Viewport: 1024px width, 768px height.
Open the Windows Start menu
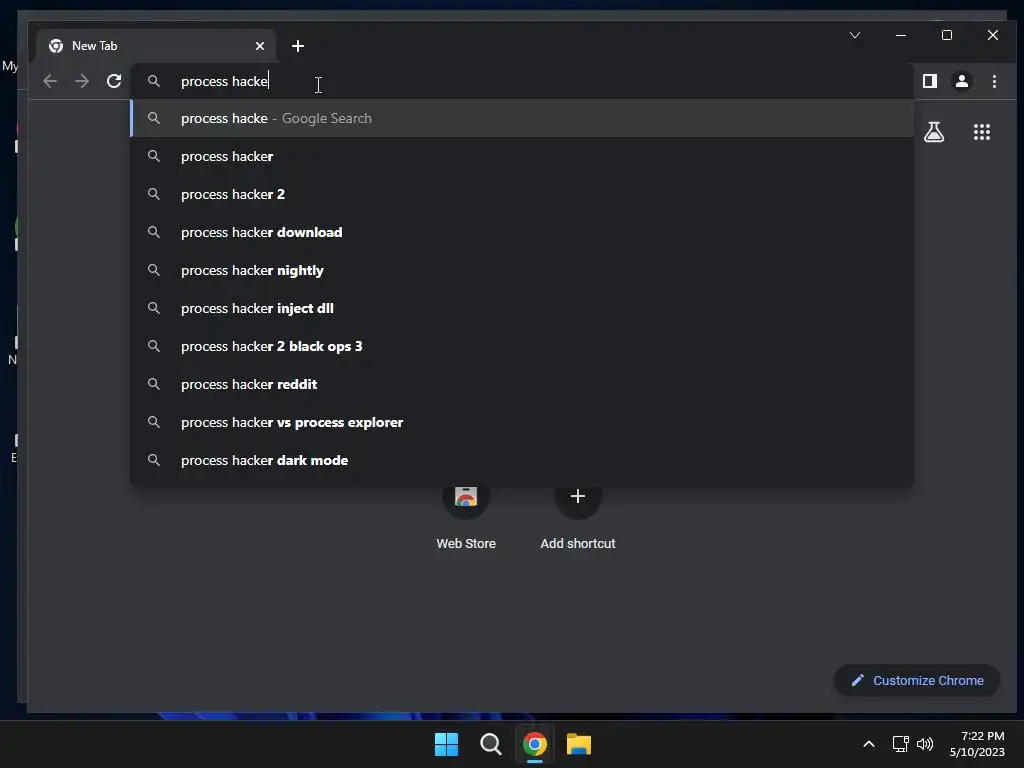coord(447,744)
